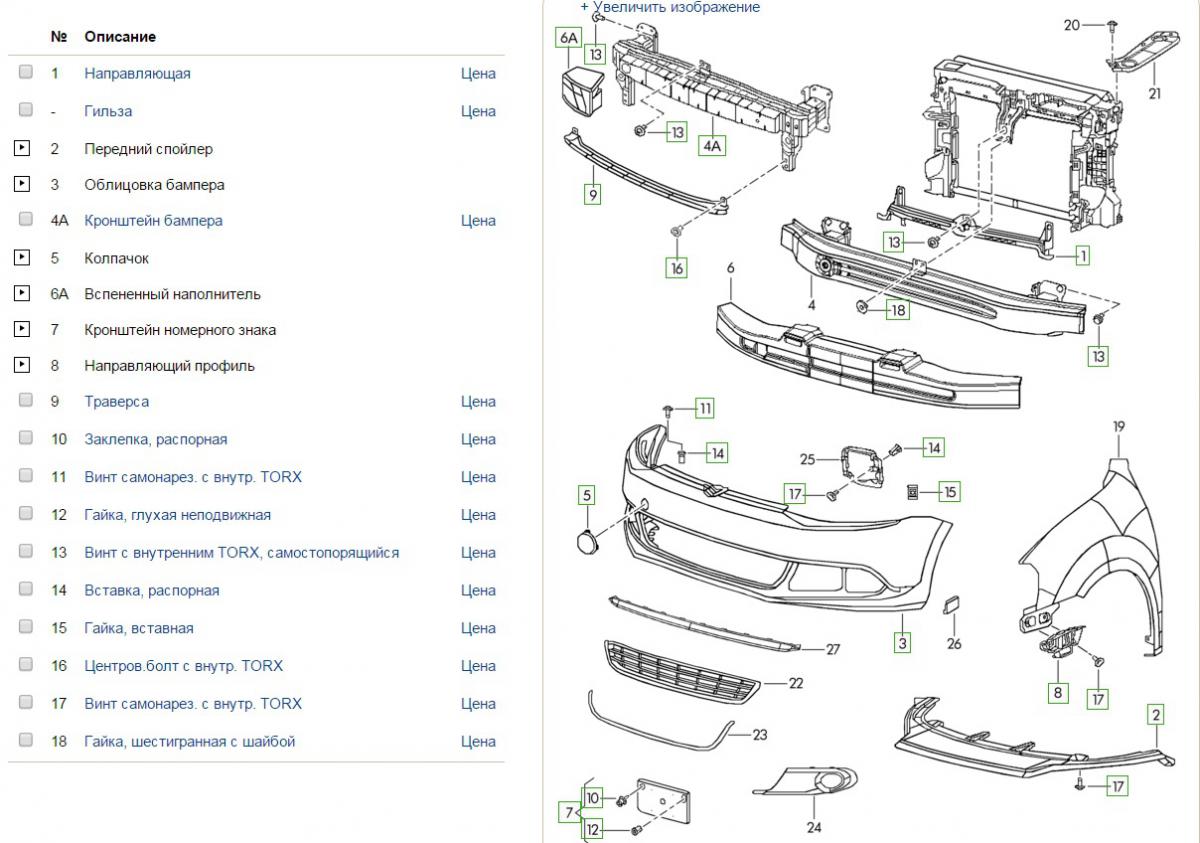Select callout 5 next to the cap
The width and height of the screenshot is (1200, 843).
tap(586, 494)
